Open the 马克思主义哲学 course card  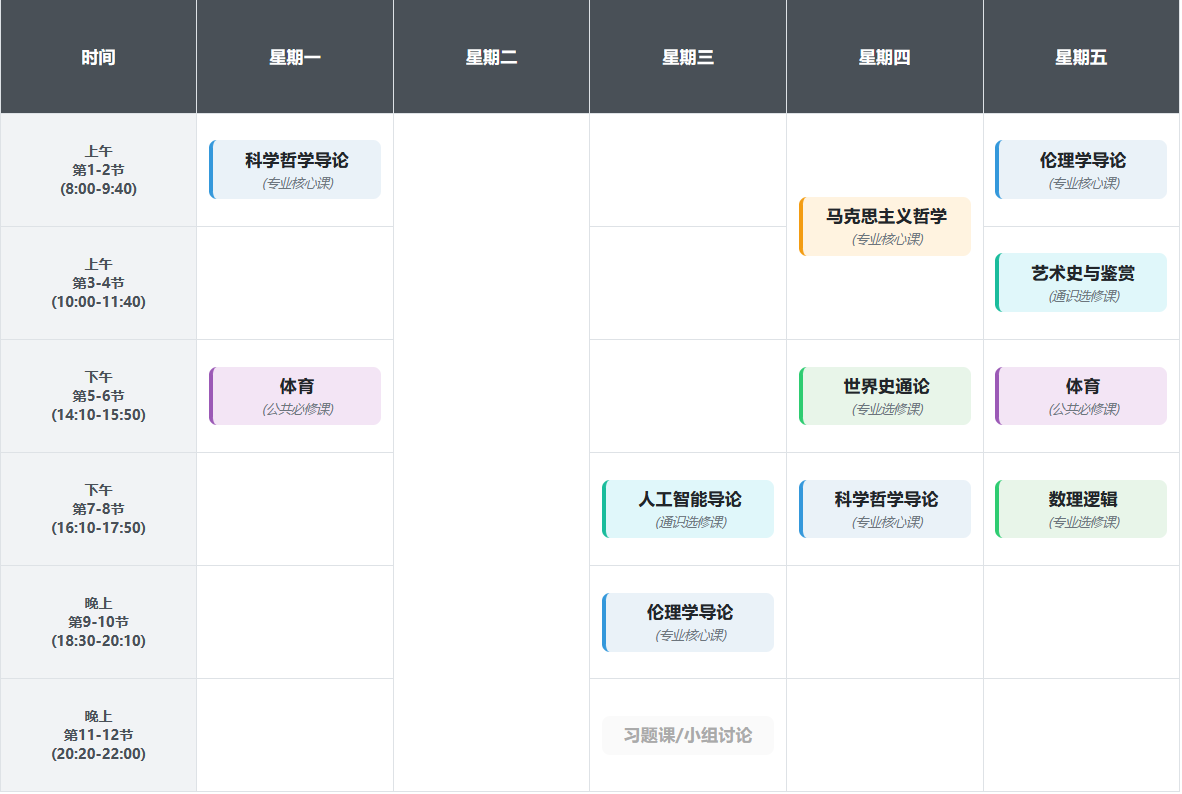[885, 226]
